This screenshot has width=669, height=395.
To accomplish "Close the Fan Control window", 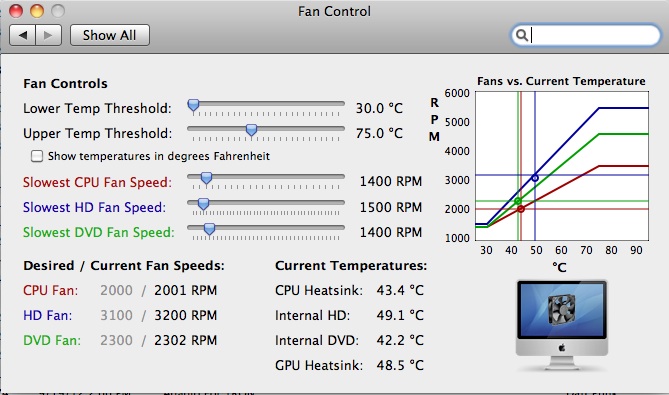I will tap(16, 11).
